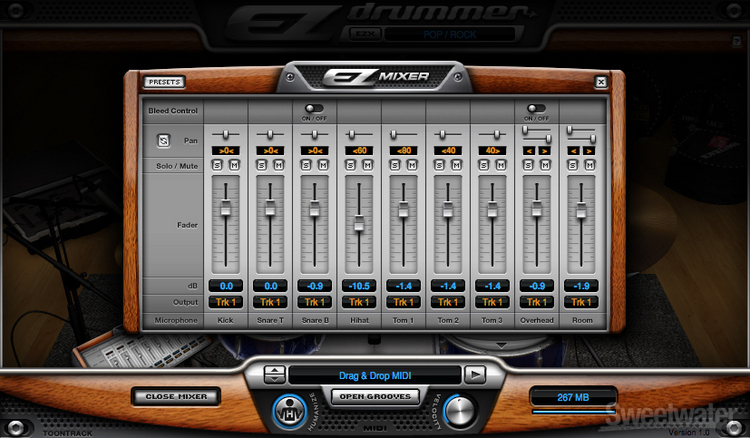
Task: Click the mini mixer thumbnail behind window
Action: click(143, 351)
